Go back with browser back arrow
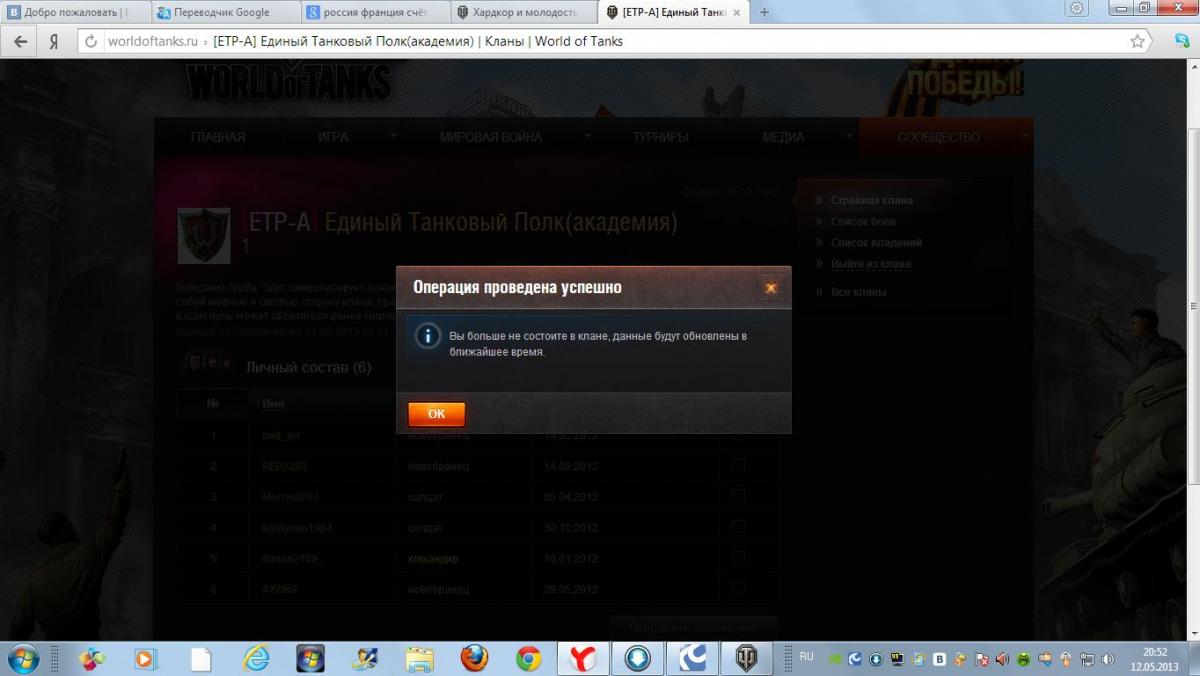The height and width of the screenshot is (676, 1200). click(x=20, y=41)
